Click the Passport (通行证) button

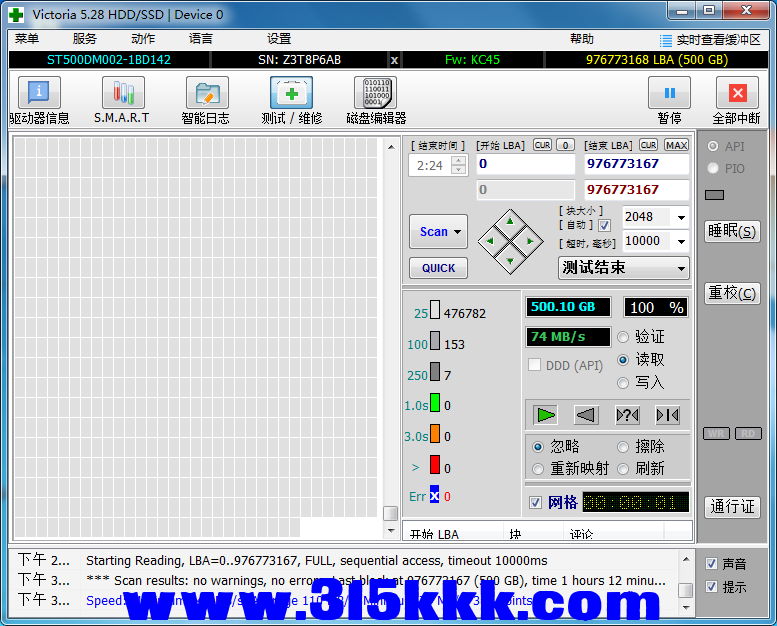coord(732,507)
